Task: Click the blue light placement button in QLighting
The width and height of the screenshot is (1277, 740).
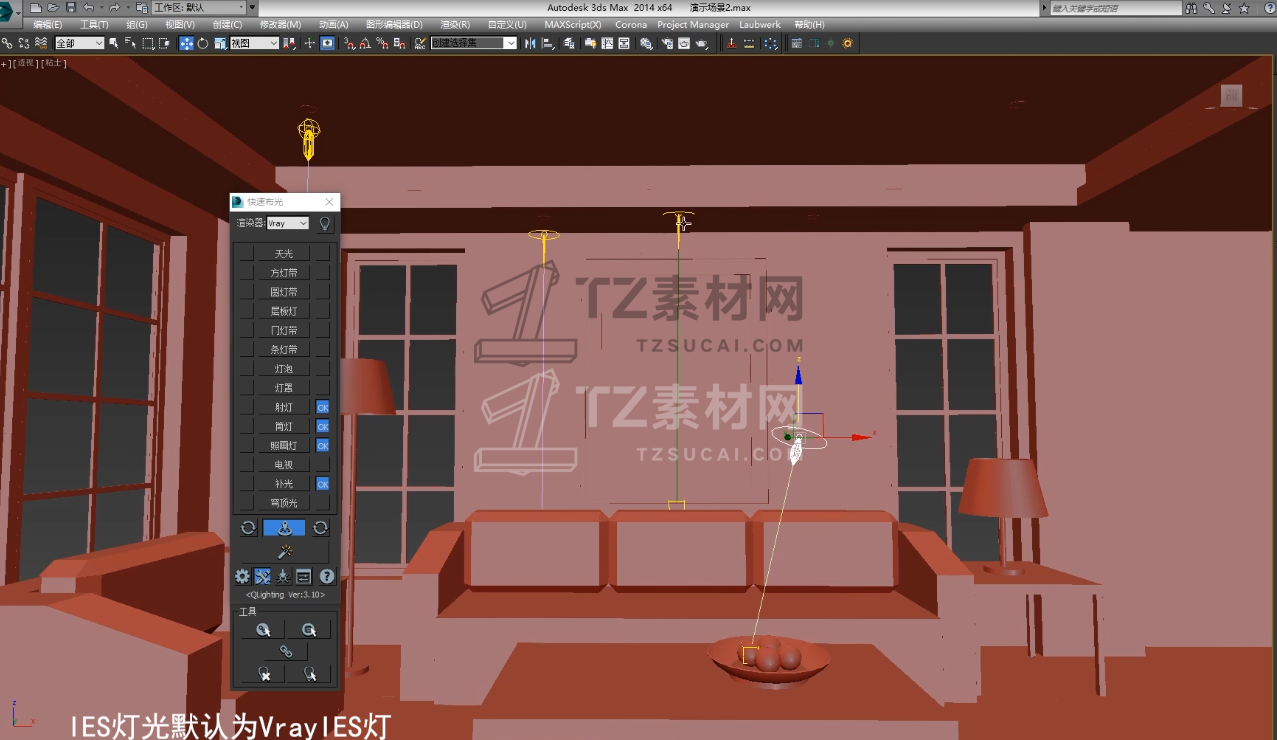Action: pos(284,527)
